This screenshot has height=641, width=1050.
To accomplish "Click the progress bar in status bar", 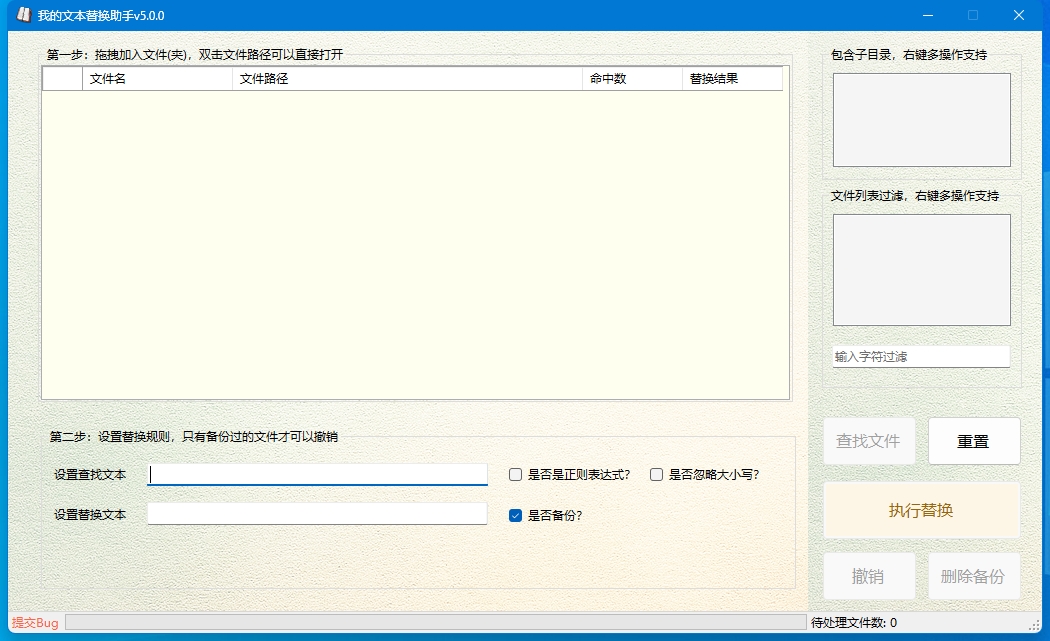I will point(435,623).
